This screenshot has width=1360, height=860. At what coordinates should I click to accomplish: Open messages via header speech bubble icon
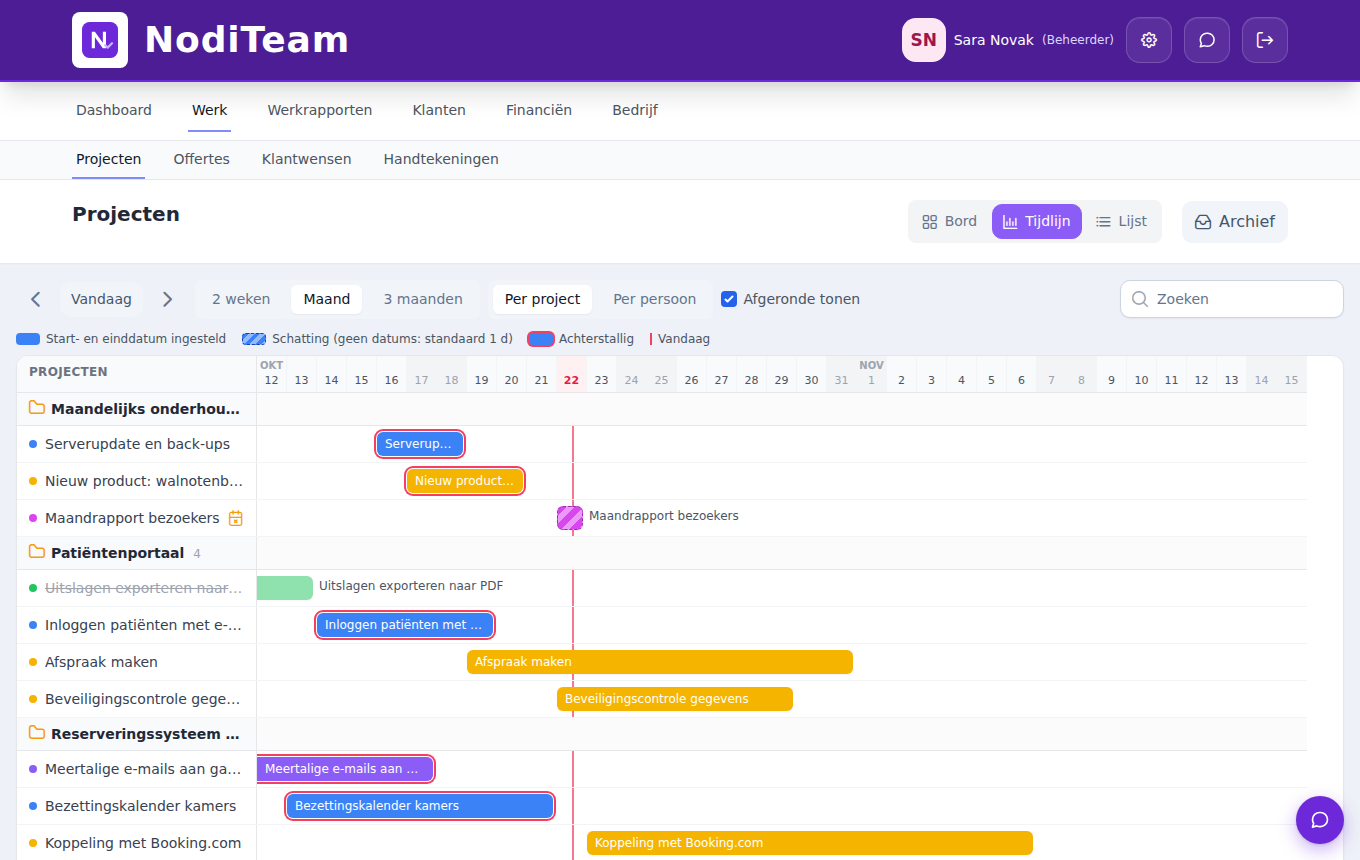point(1207,40)
